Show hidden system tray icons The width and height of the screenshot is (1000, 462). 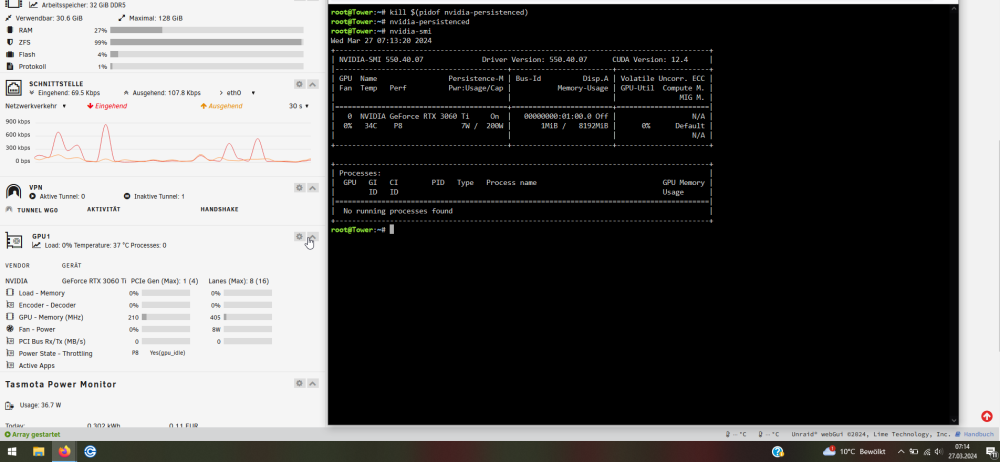click(901, 452)
